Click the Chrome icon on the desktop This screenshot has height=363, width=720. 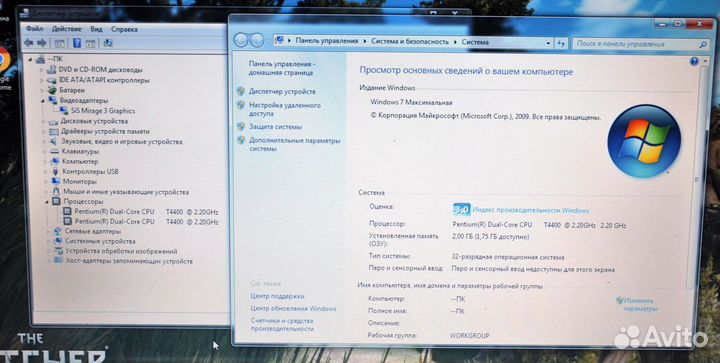click(4, 61)
